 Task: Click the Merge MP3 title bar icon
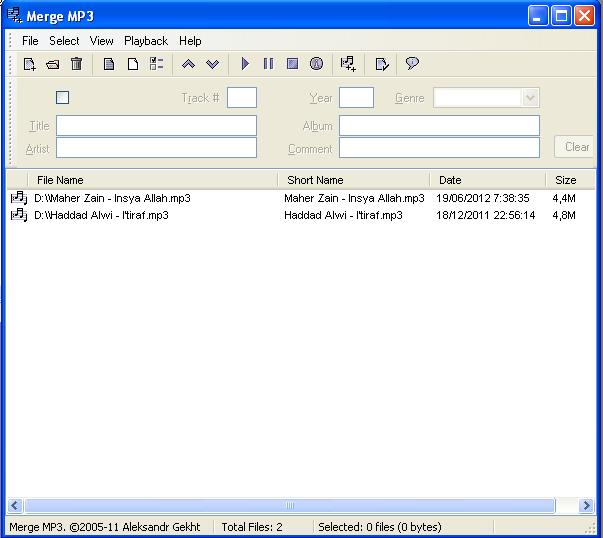15,15
